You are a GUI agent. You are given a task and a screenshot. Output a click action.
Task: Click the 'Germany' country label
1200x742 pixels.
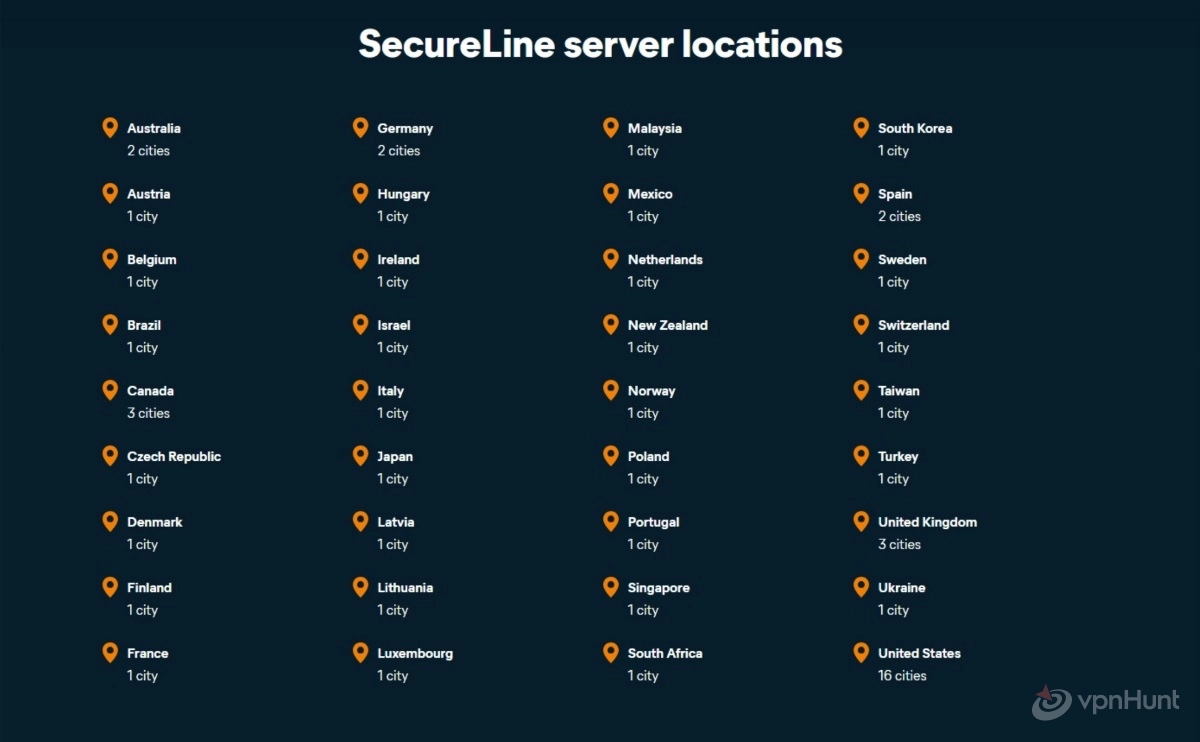pos(405,129)
